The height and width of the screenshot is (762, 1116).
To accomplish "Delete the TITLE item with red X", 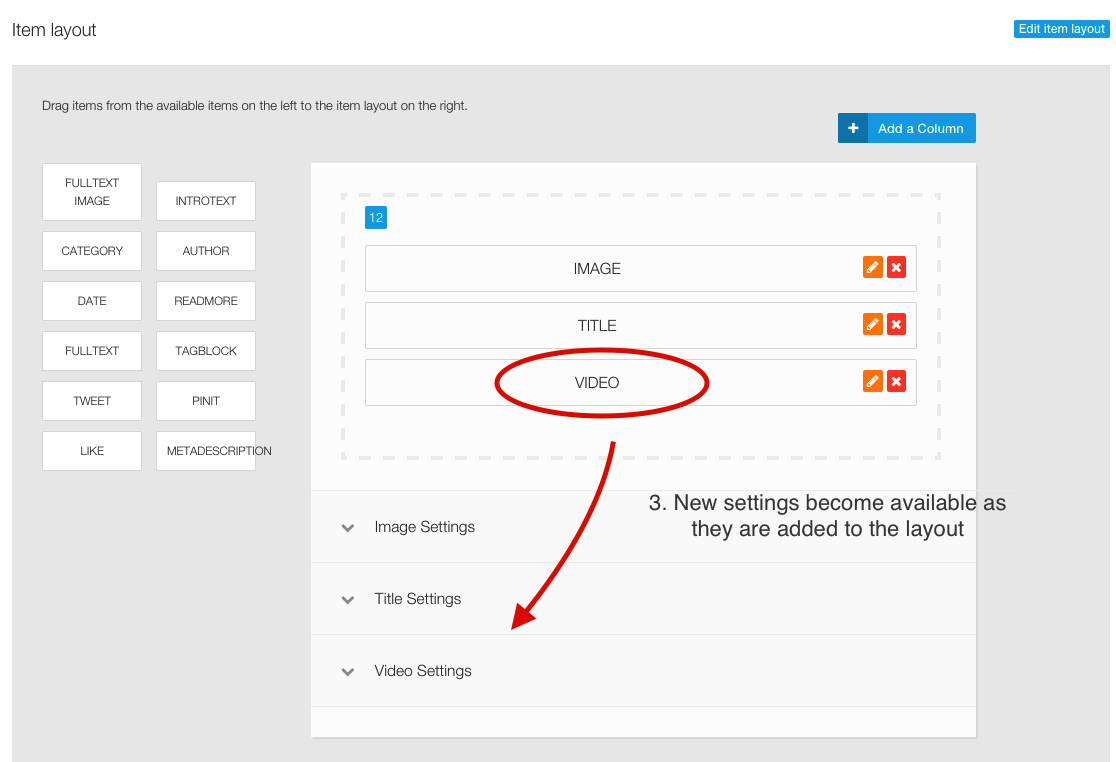I will (896, 324).
